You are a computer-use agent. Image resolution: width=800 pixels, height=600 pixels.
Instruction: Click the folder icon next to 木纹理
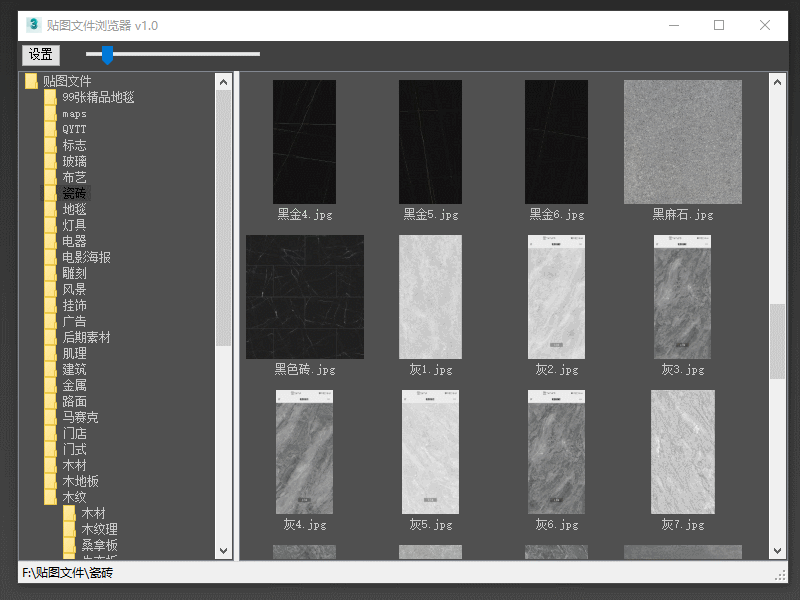pyautogui.click(x=70, y=529)
